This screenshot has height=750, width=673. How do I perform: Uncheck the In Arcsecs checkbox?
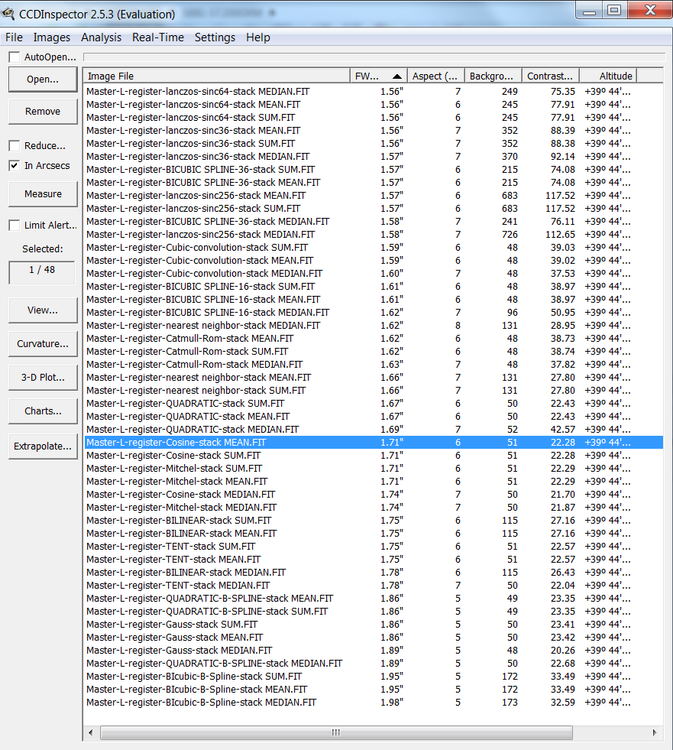point(14,166)
